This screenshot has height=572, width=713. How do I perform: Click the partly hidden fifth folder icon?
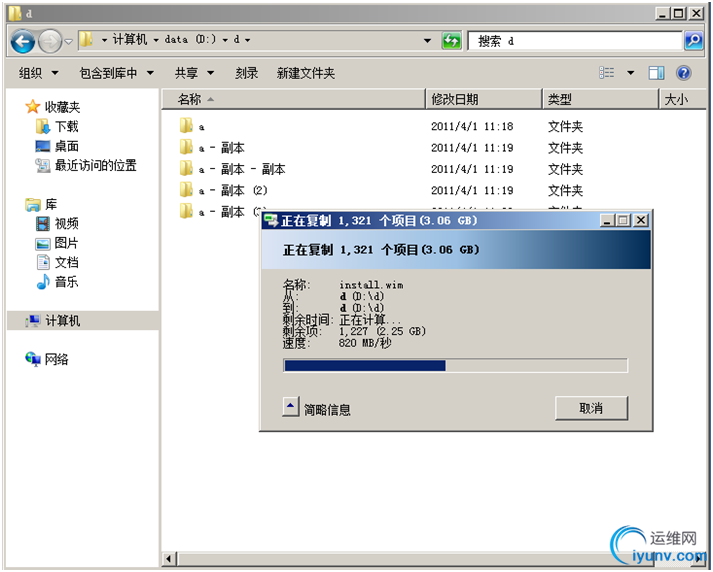coord(186,211)
